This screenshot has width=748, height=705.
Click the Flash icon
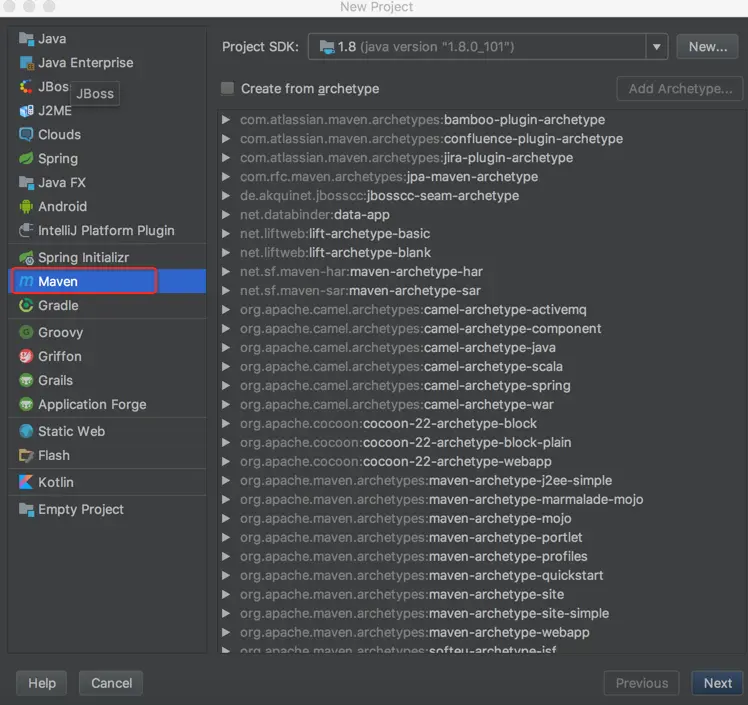click(26, 456)
